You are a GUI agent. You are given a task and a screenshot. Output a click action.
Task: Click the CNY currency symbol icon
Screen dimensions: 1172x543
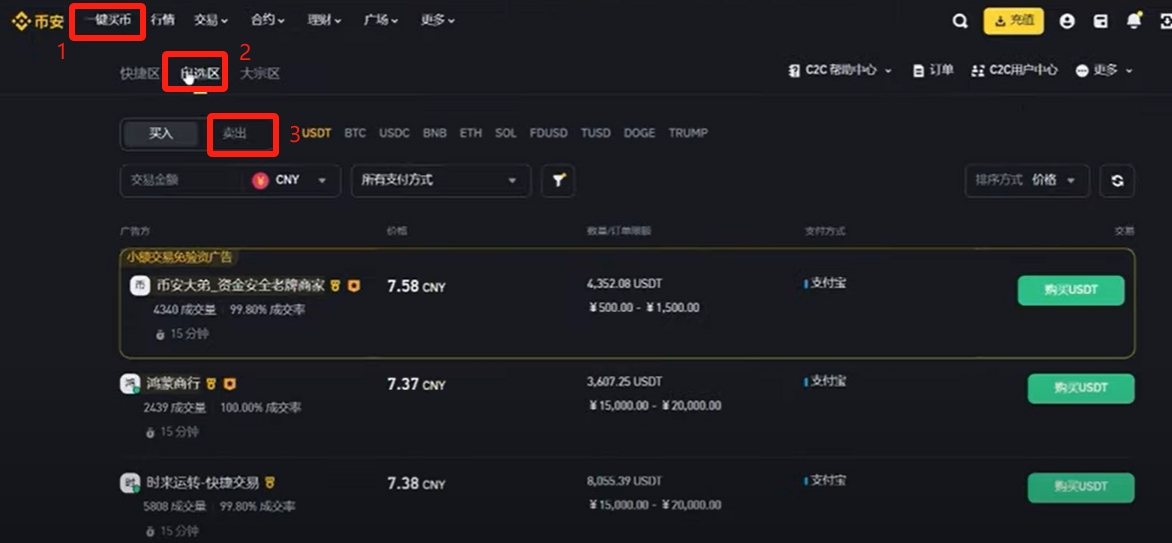260,180
